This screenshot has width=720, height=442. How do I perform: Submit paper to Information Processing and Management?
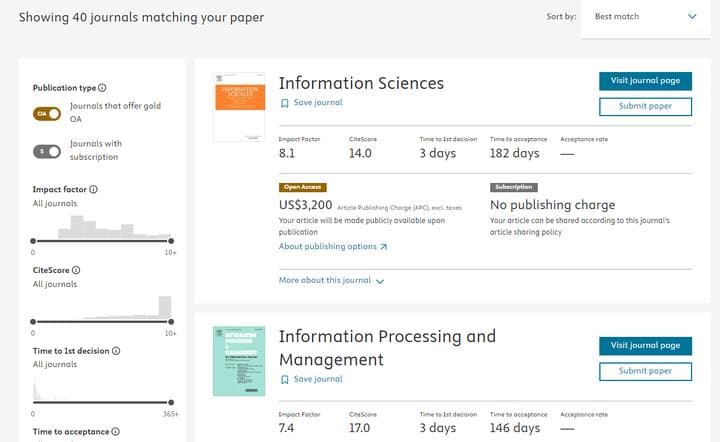pyautogui.click(x=645, y=371)
